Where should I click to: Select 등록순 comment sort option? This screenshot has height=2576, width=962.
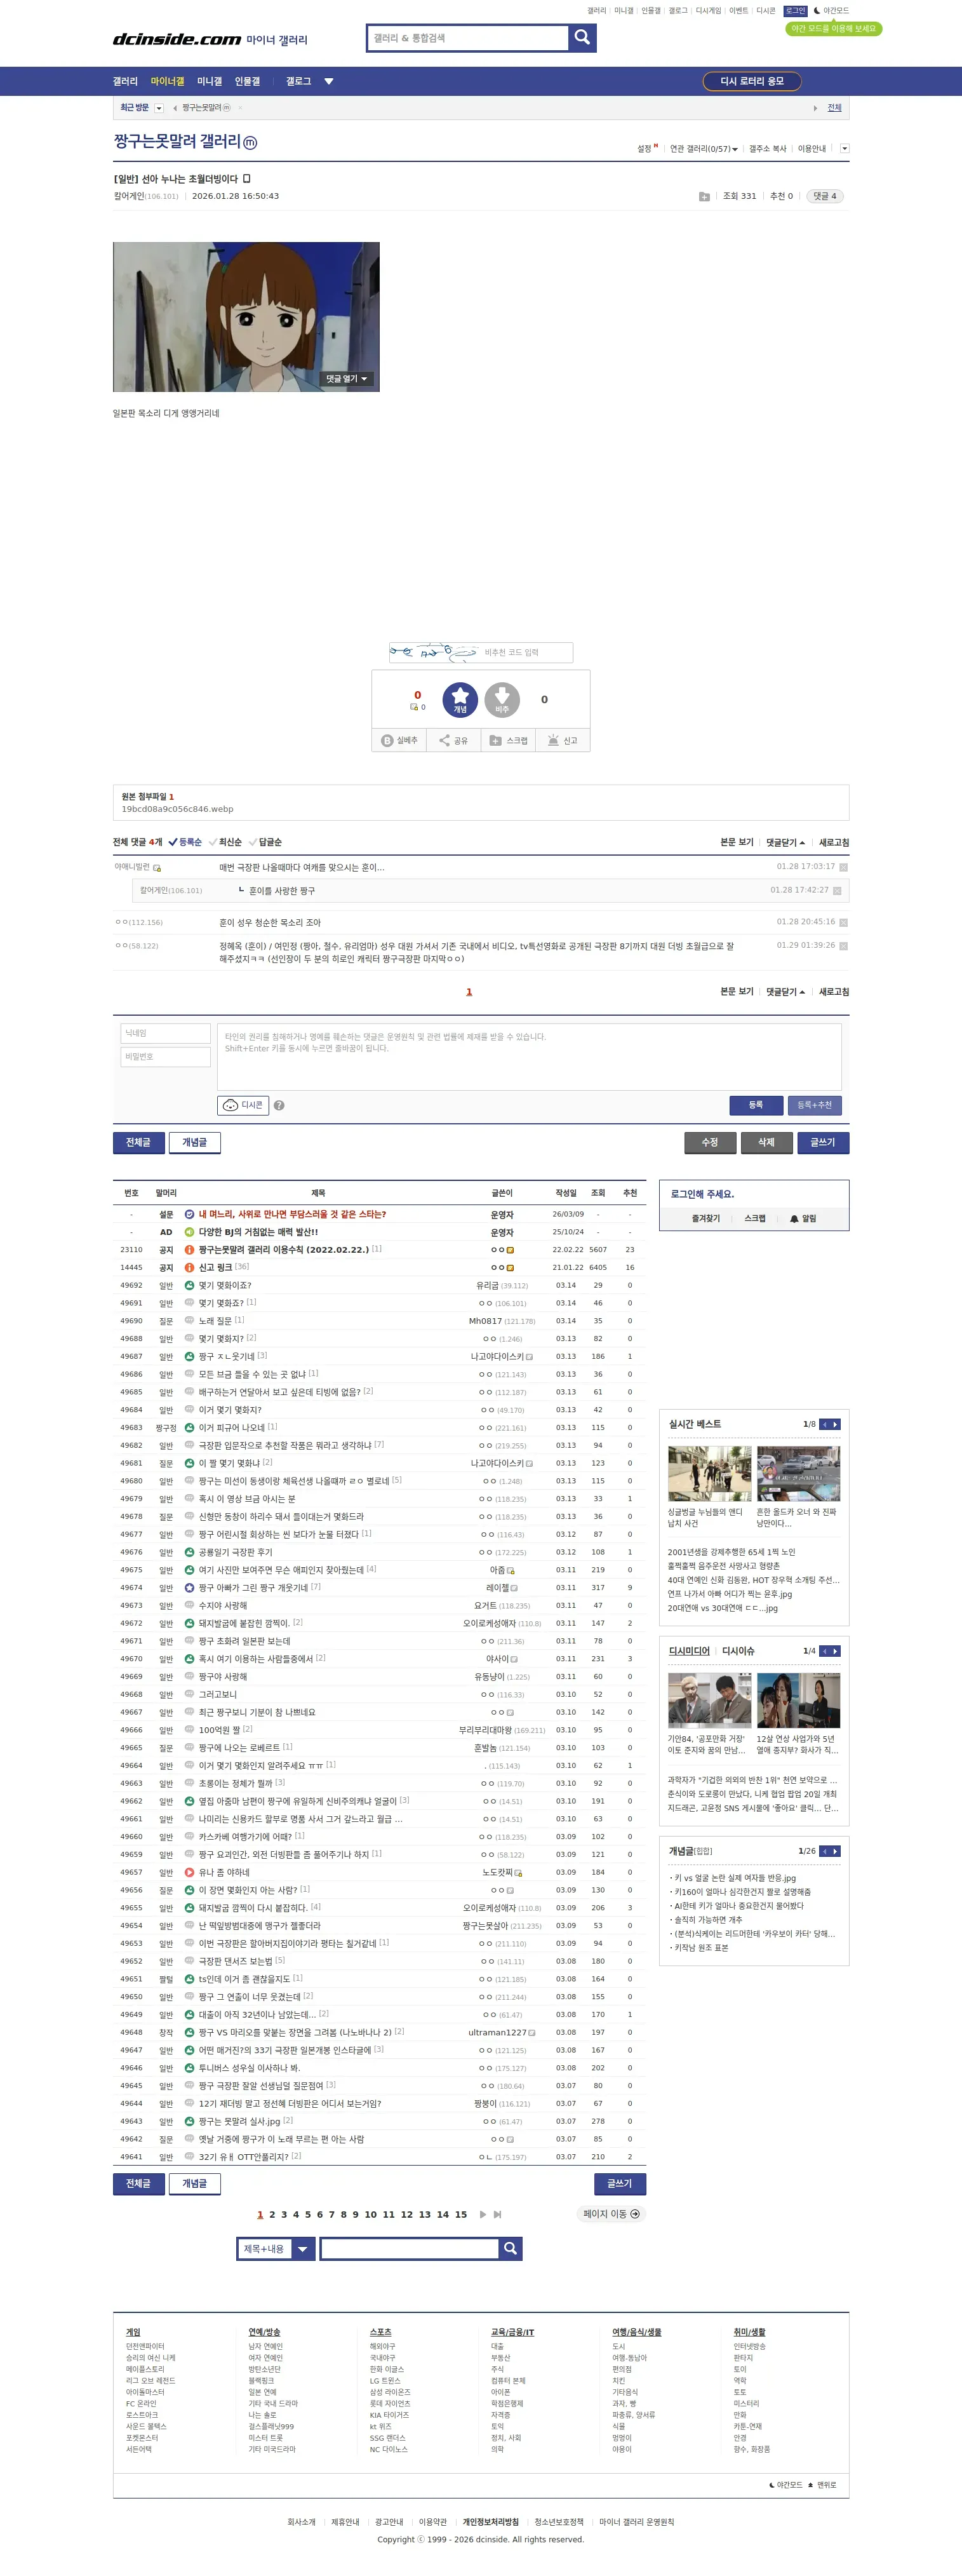[x=185, y=842]
